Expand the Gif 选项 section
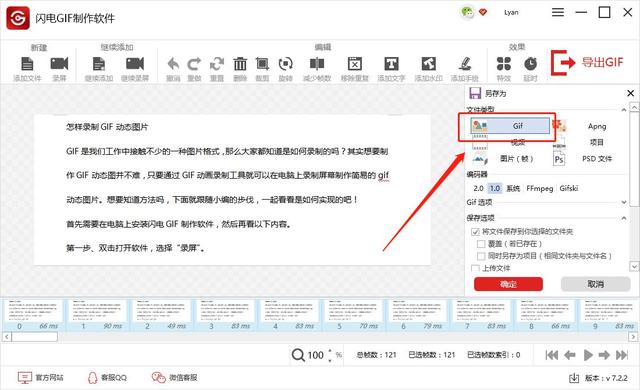Viewport: 640px width, 390px height. pyautogui.click(x=624, y=202)
